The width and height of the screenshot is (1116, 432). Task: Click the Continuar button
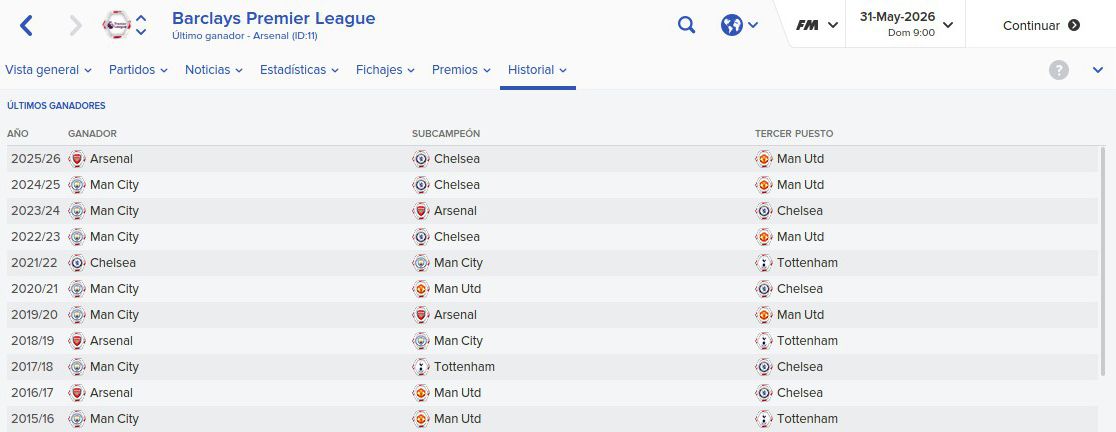[x=1041, y=26]
